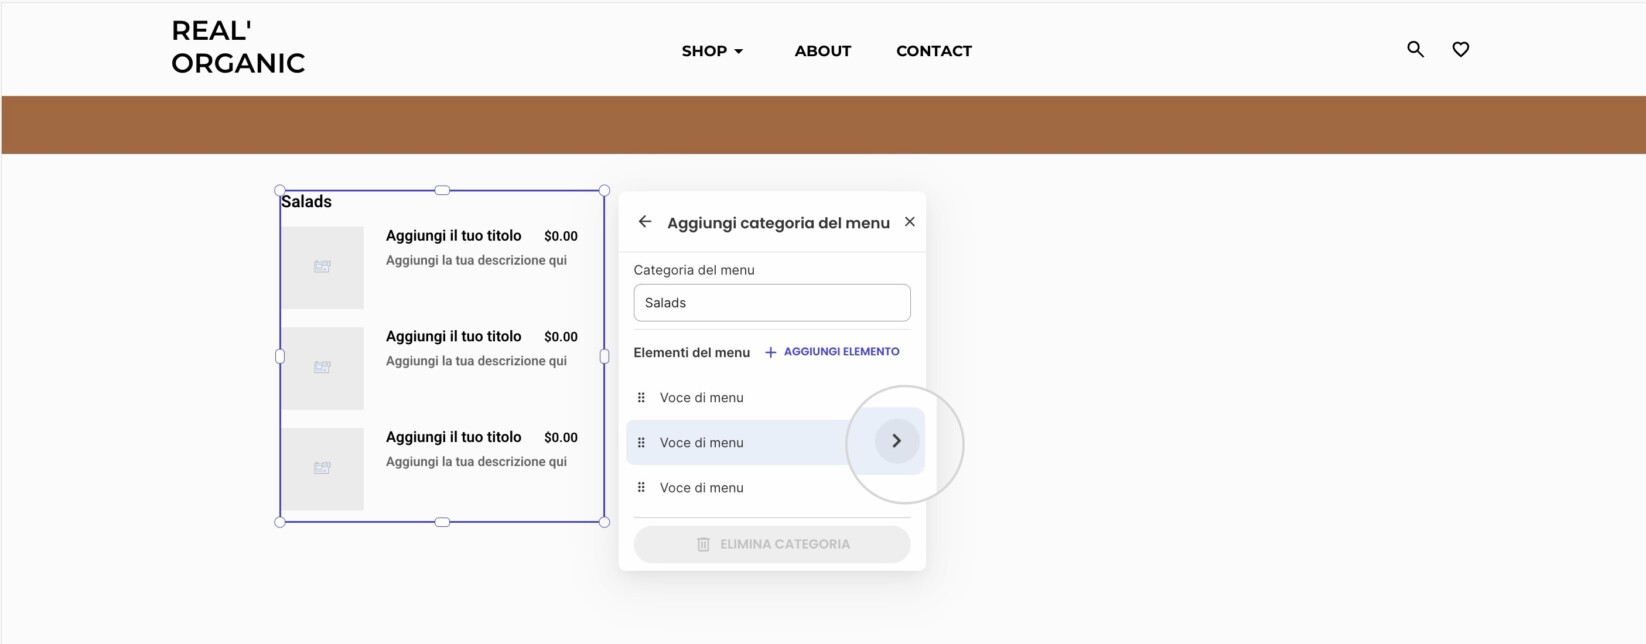Screen dimensions: 1646x644
Task: Select first menu item image placeholder
Action: [322, 267]
